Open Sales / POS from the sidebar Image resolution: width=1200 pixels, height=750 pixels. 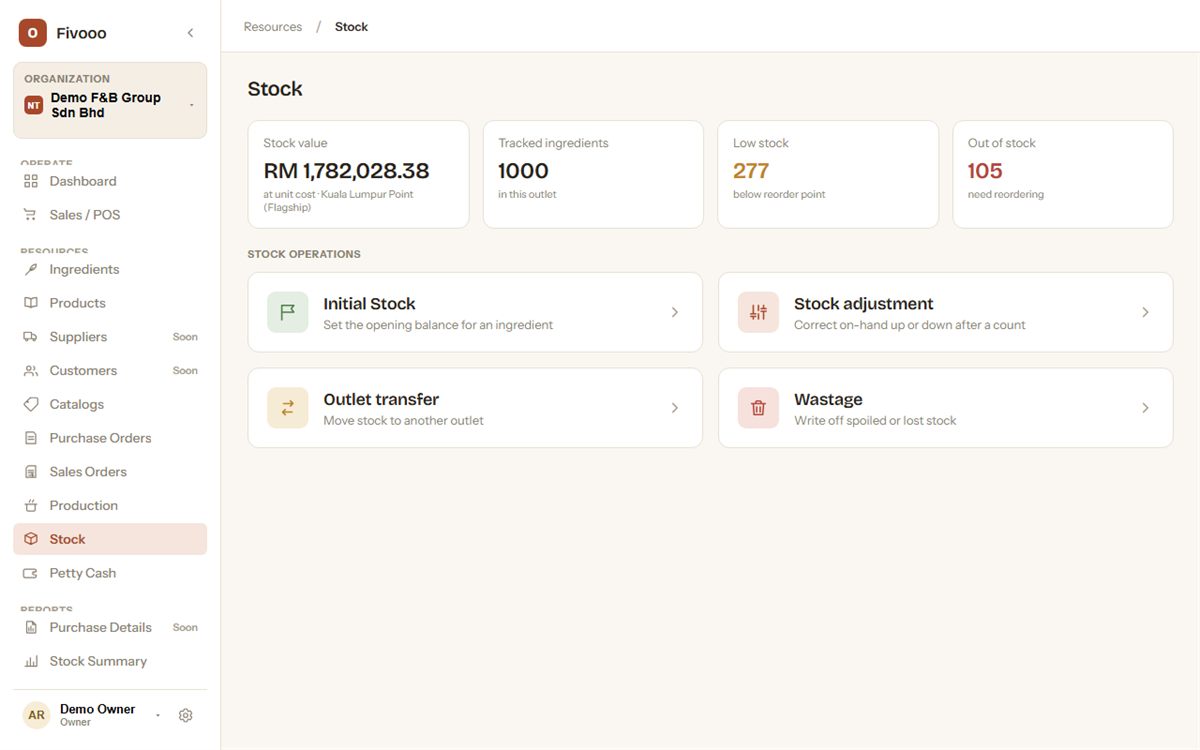click(x=110, y=215)
